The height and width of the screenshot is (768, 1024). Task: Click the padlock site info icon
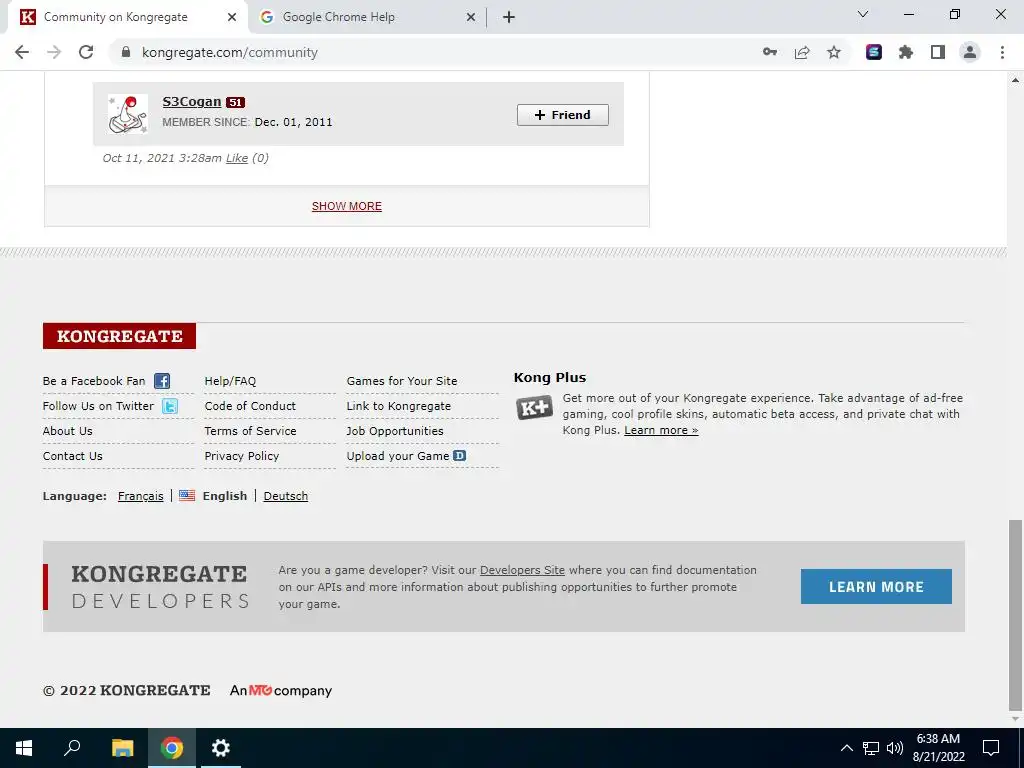[126, 52]
